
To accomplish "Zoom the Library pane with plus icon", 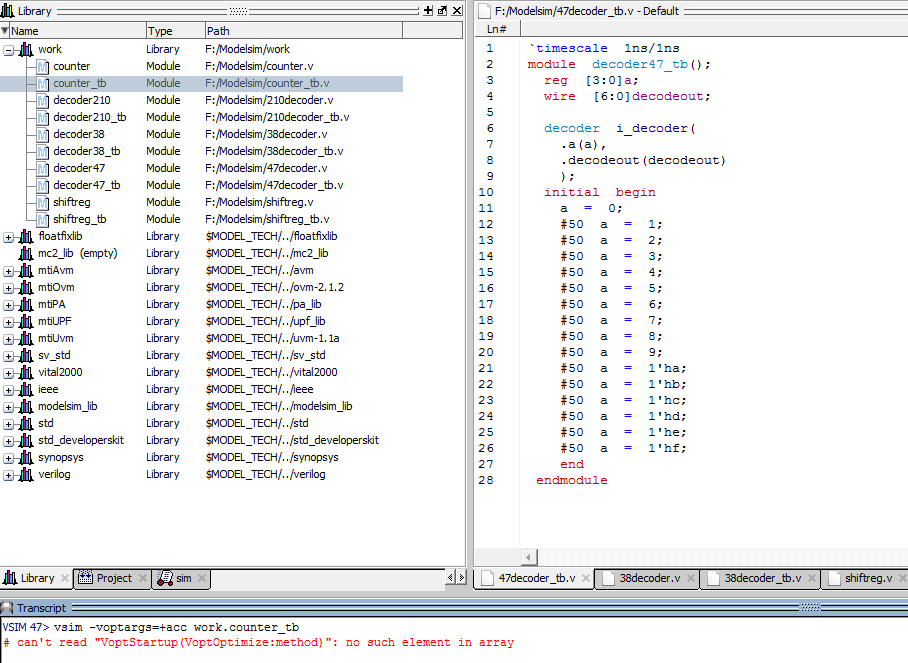I will (428, 10).
